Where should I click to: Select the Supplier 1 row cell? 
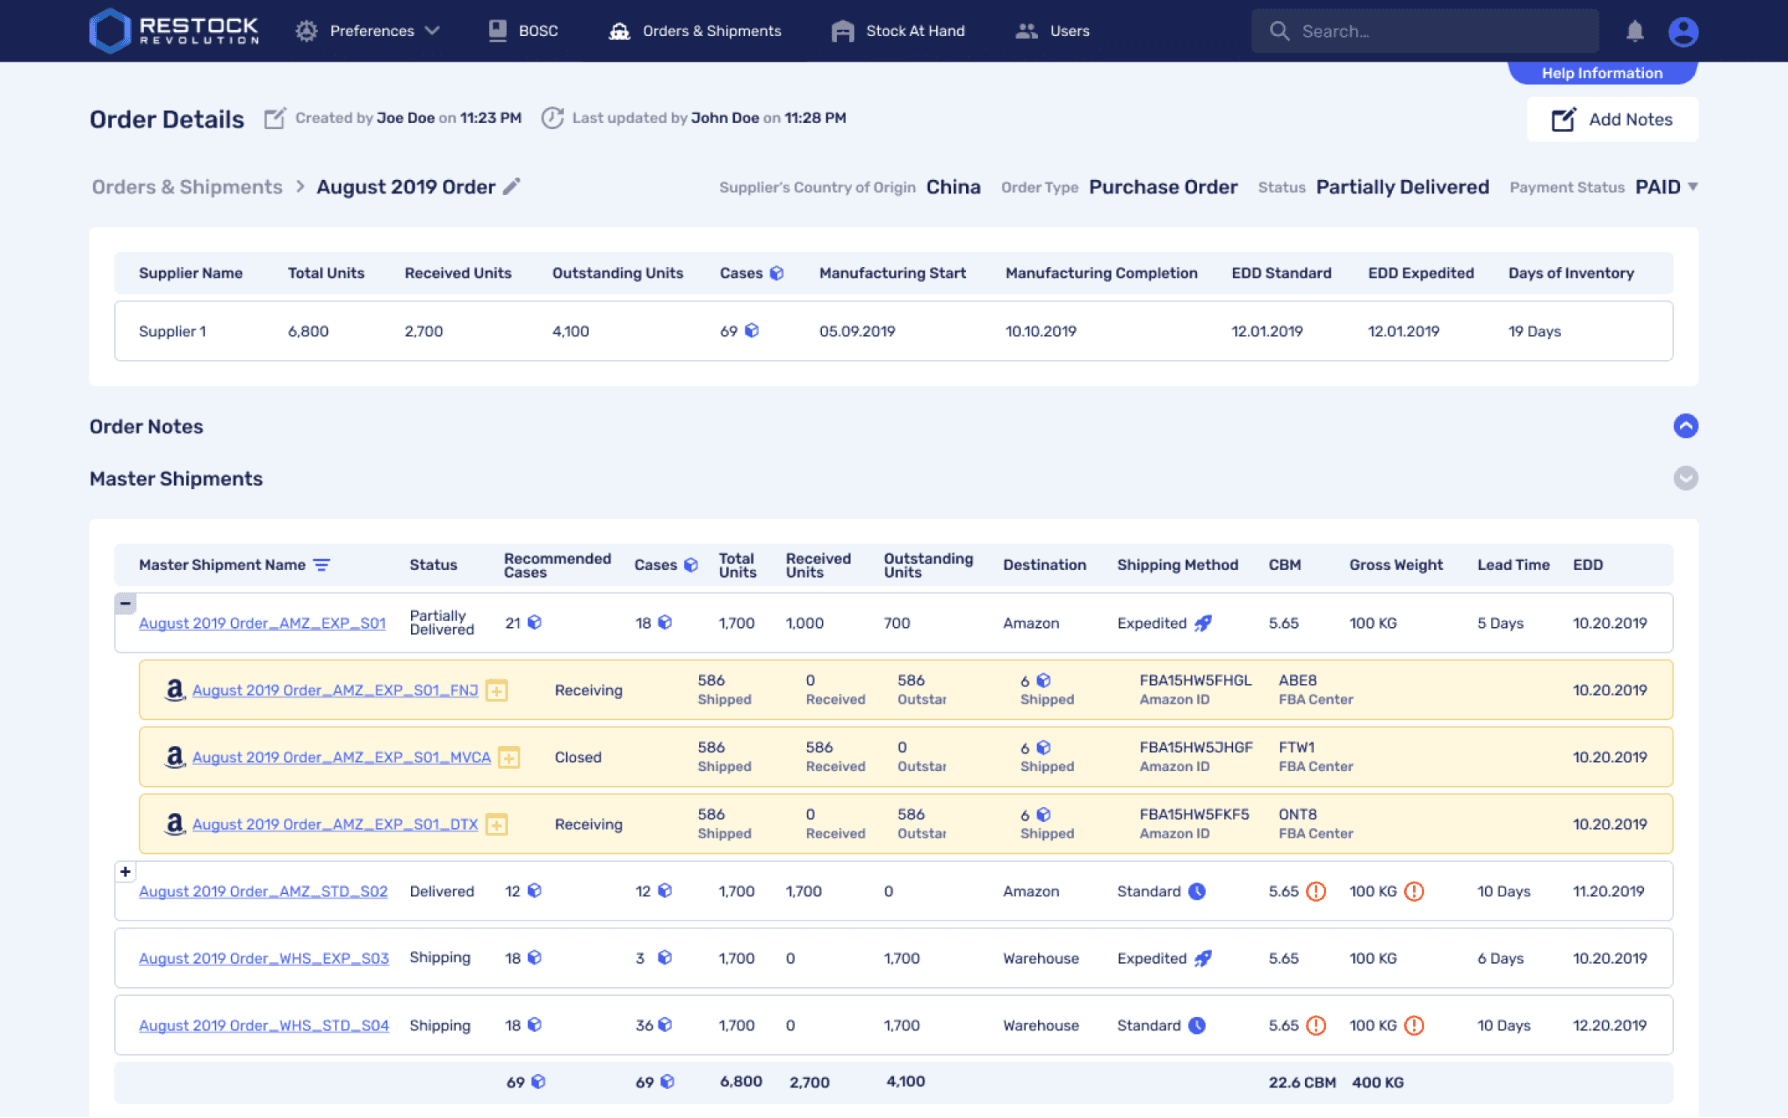(x=172, y=331)
